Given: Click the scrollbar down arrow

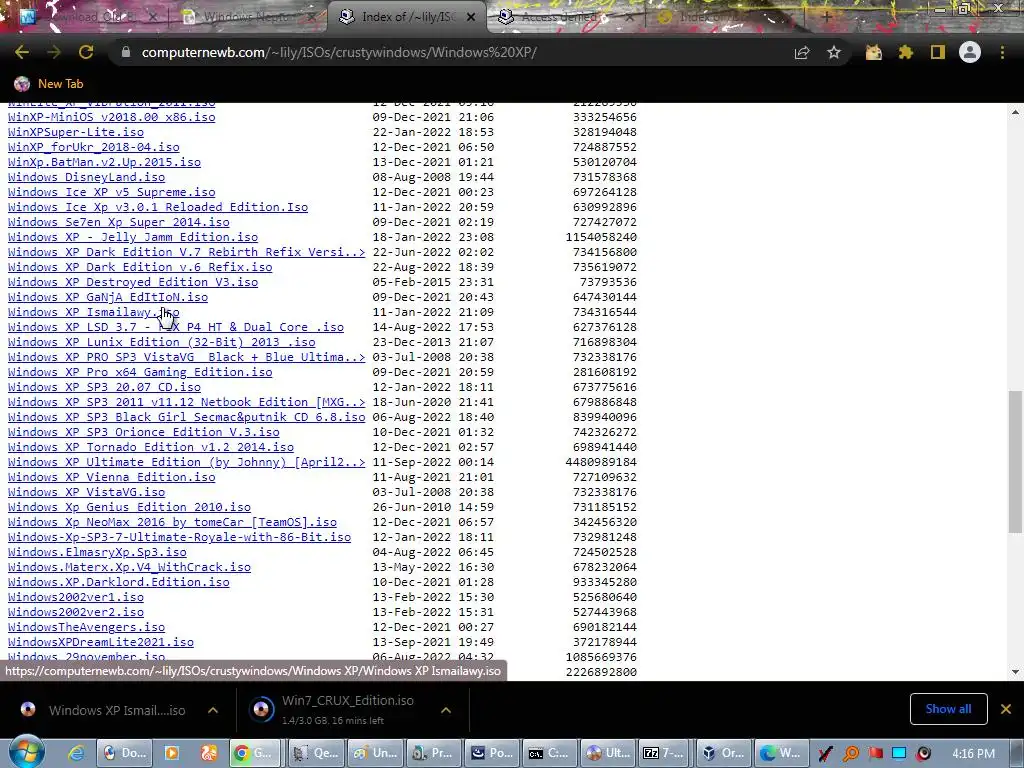Looking at the screenshot, I should 1015,672.
